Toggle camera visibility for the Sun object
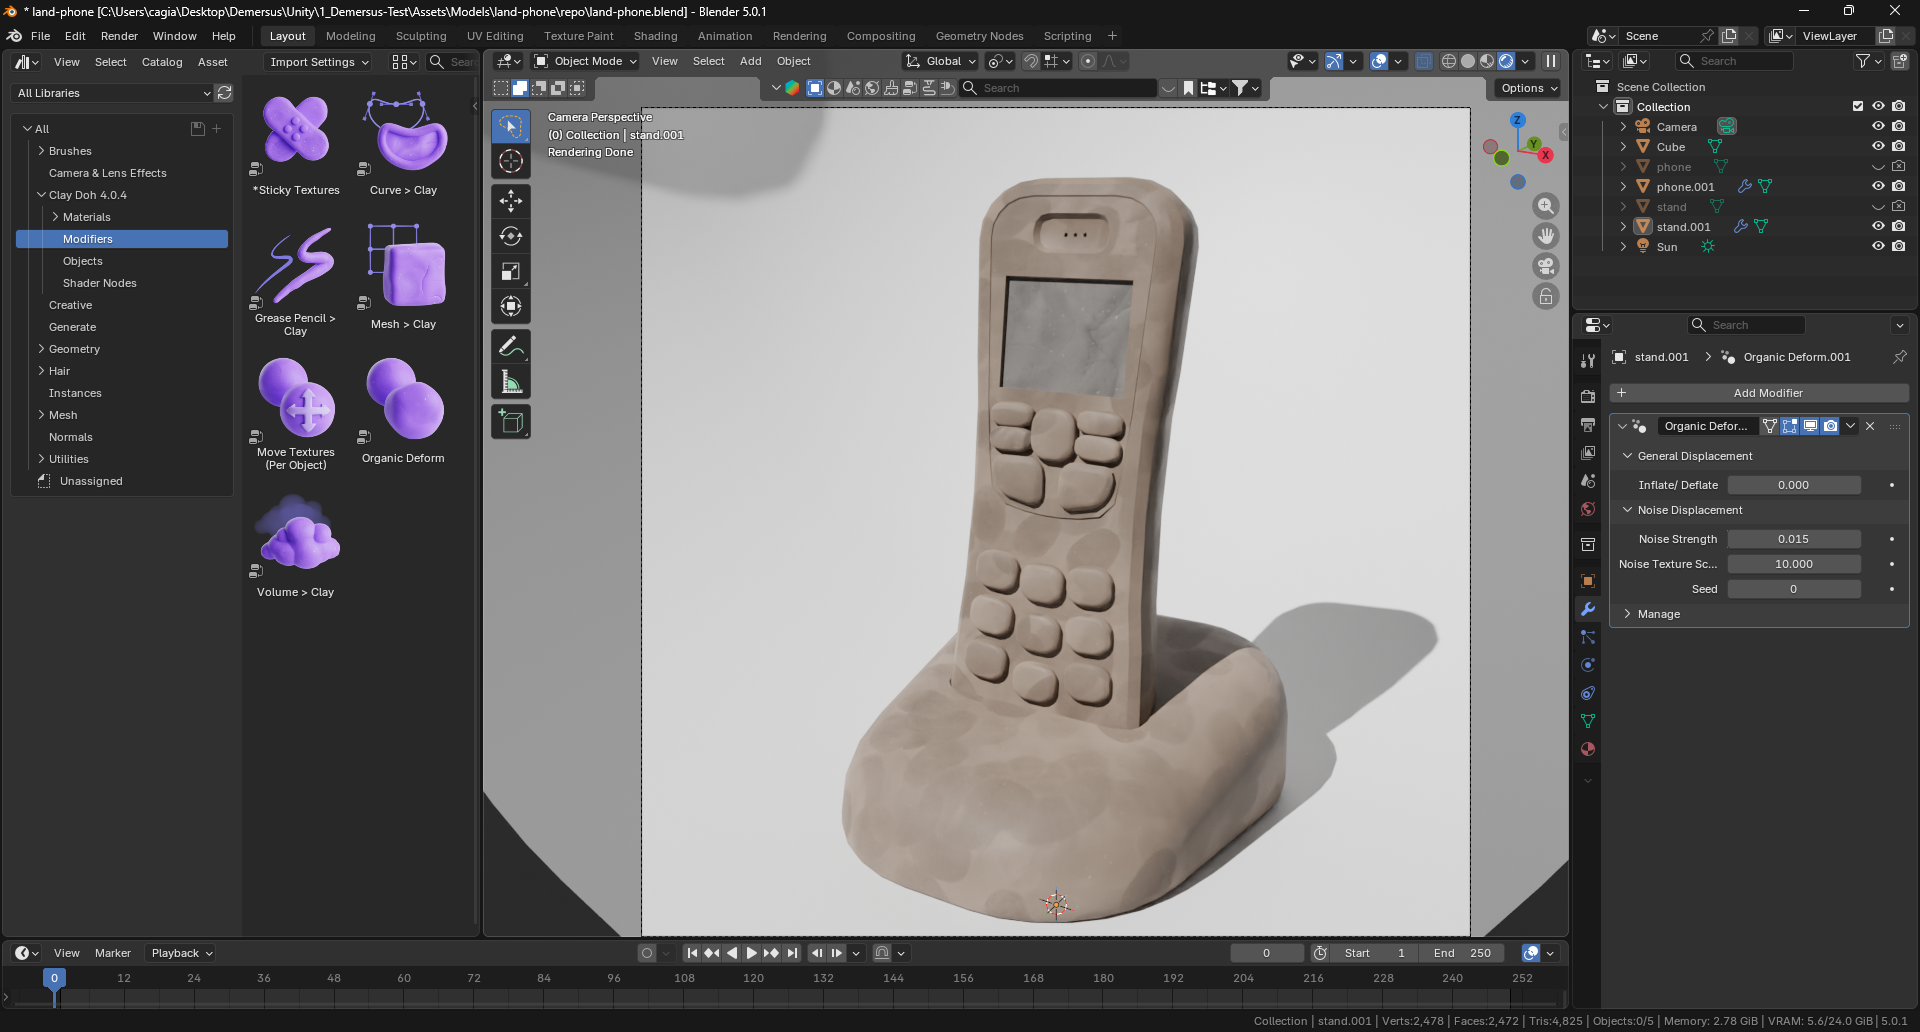Screen dimensions: 1920x1032 [x=1898, y=246]
